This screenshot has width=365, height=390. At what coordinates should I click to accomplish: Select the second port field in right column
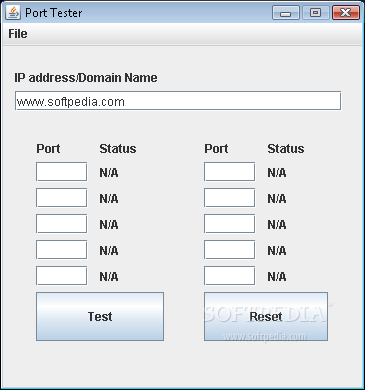(x=230, y=198)
